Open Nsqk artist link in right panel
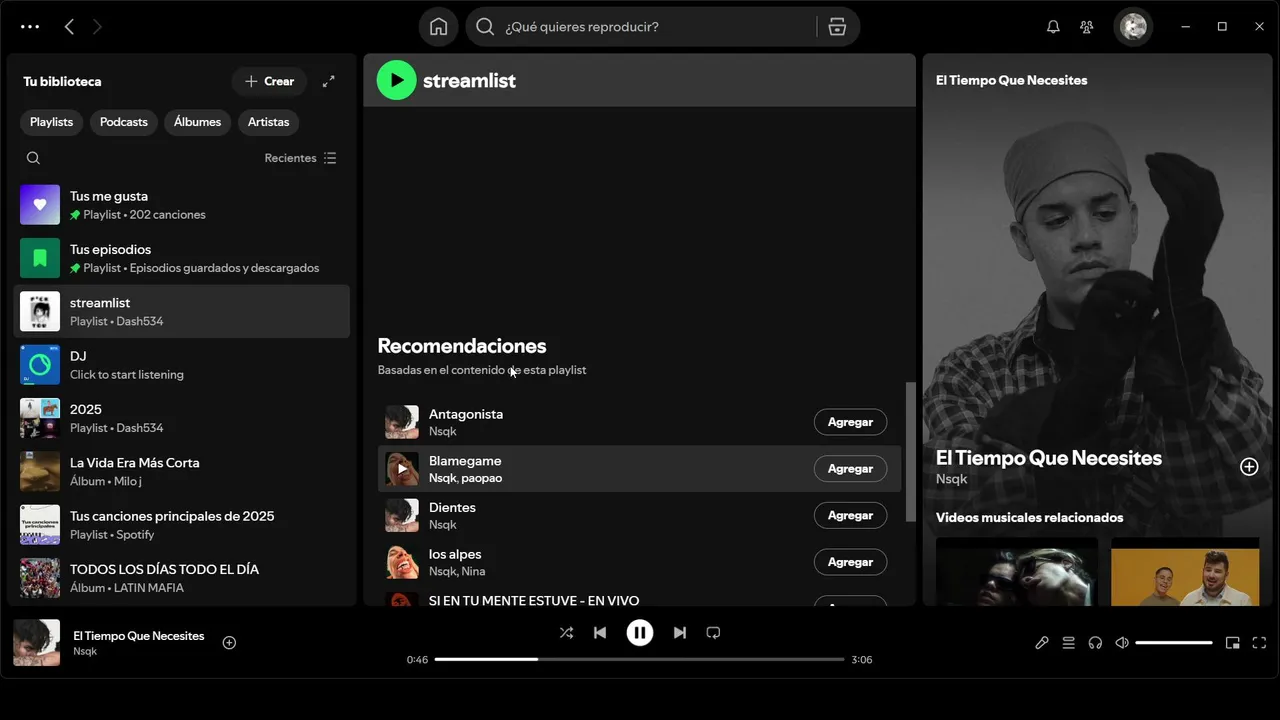1280x720 pixels. 951,479
